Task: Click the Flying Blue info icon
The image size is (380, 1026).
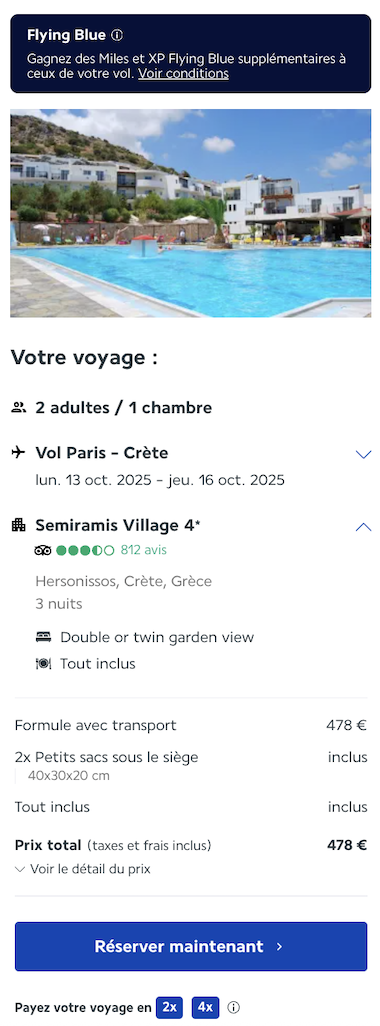Action: tap(117, 35)
